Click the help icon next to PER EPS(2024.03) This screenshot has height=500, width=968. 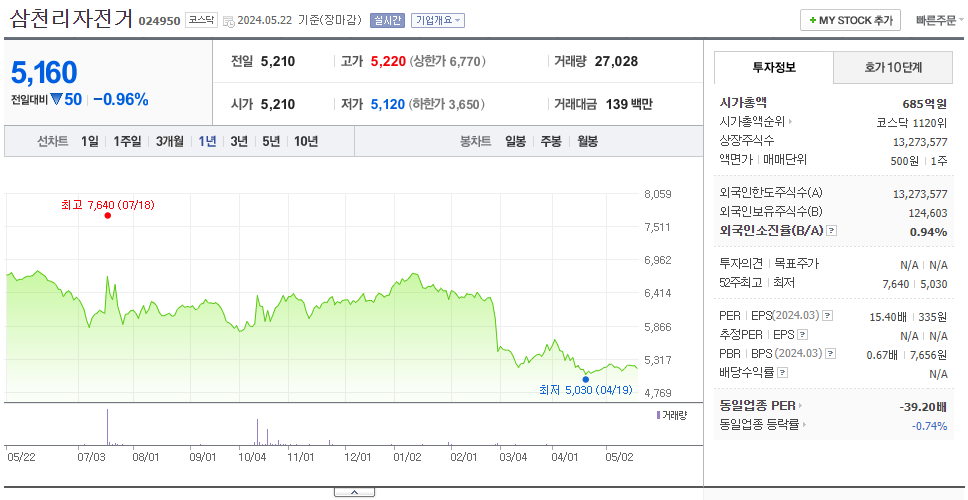tap(828, 316)
